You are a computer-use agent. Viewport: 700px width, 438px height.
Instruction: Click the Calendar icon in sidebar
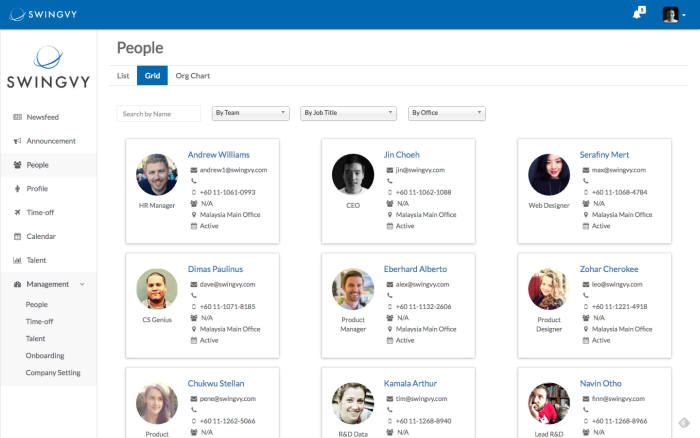point(17,236)
